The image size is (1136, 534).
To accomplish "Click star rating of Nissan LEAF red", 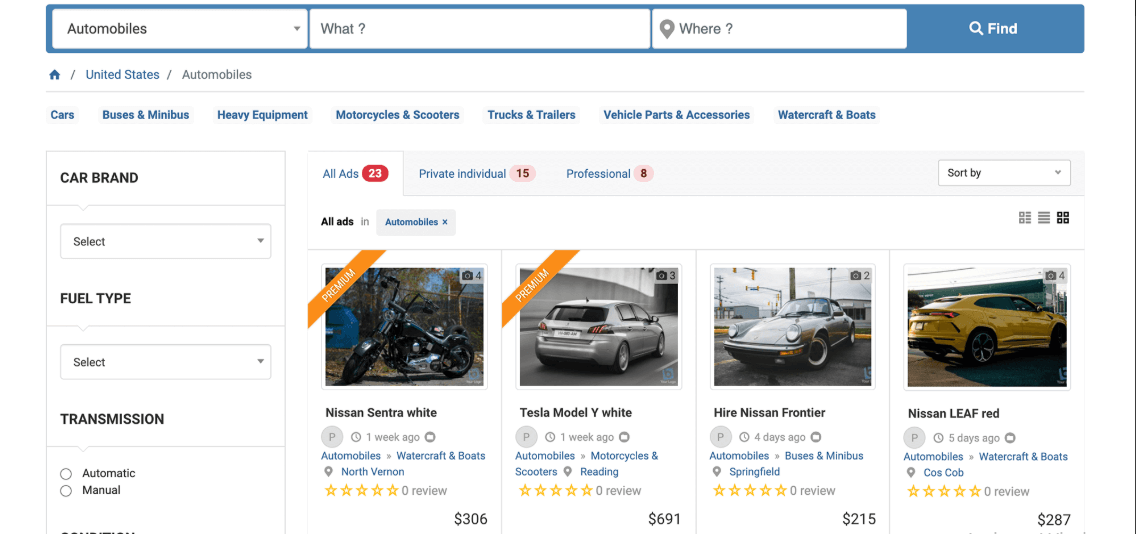I will [x=944, y=491].
